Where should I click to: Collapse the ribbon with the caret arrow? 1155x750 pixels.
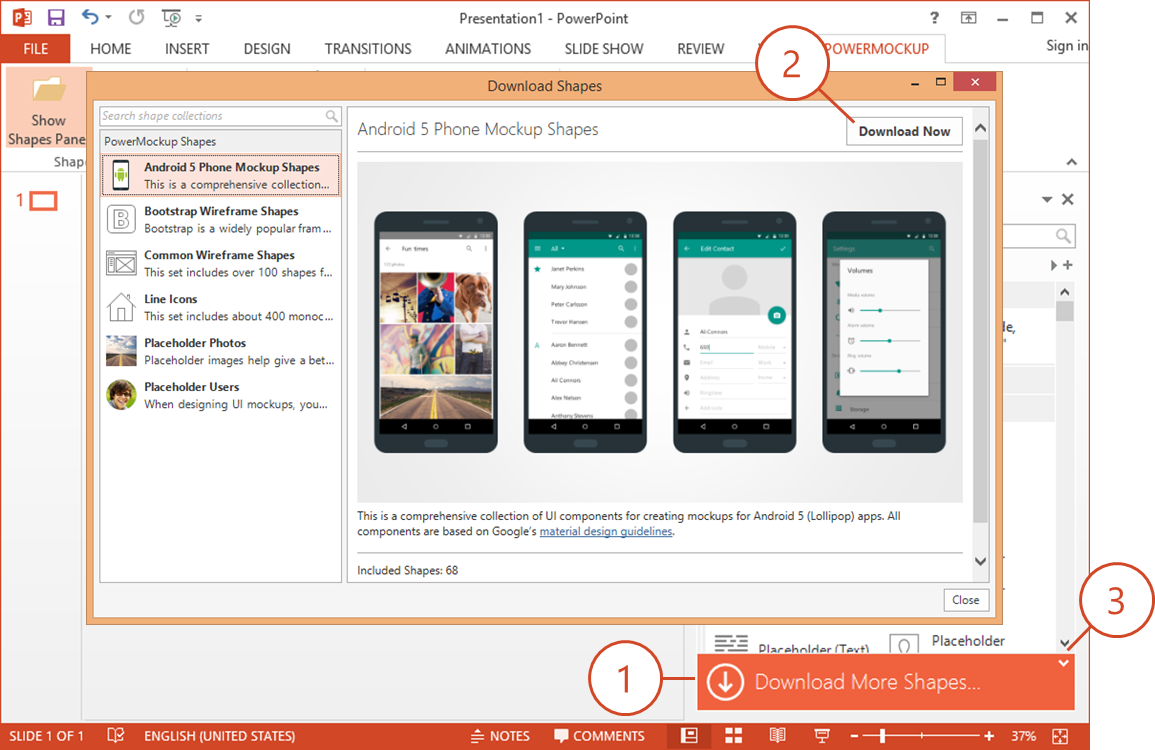1072,162
